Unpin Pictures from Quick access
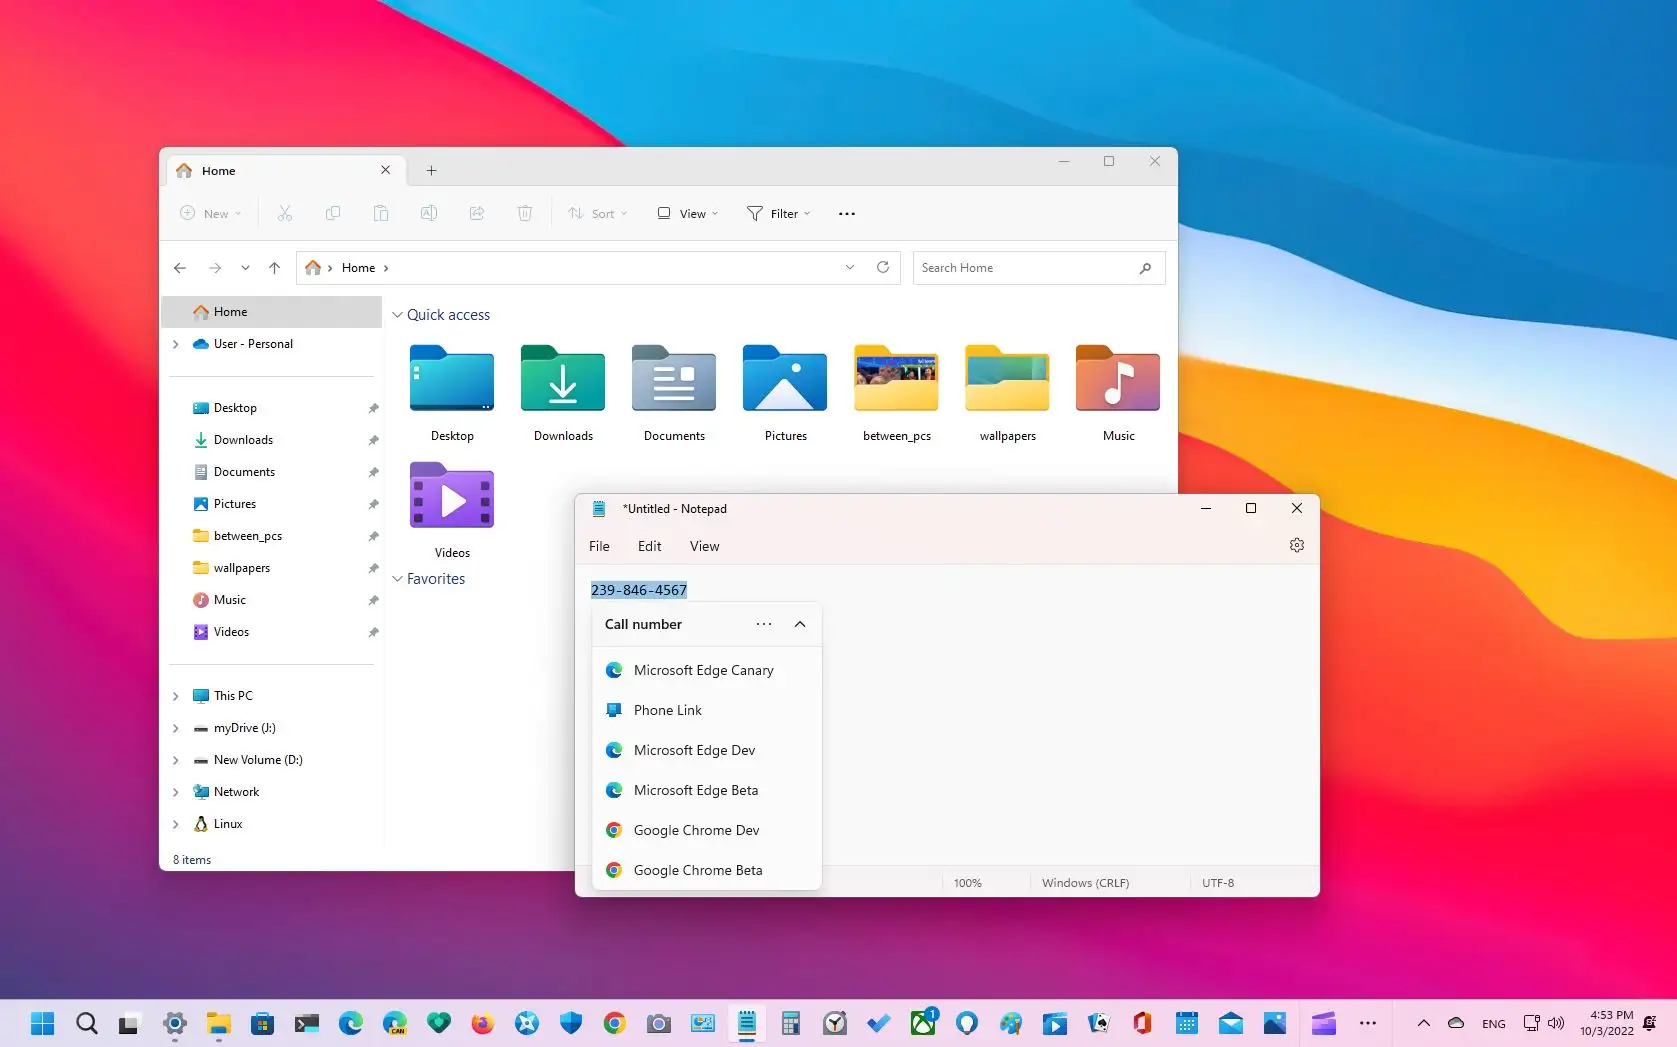The image size is (1677, 1047). point(372,504)
